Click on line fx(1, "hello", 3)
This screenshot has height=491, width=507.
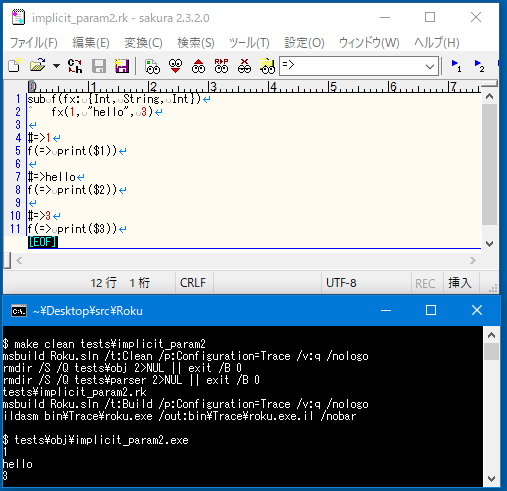[x=102, y=112]
